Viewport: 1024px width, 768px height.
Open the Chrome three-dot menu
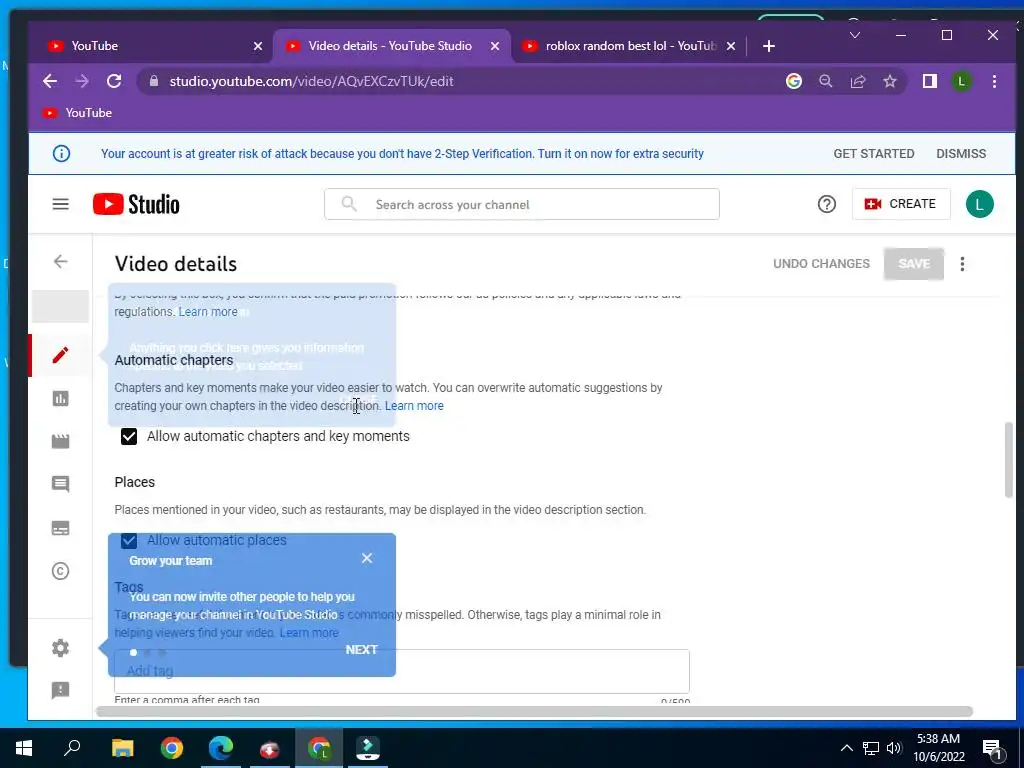(x=994, y=81)
